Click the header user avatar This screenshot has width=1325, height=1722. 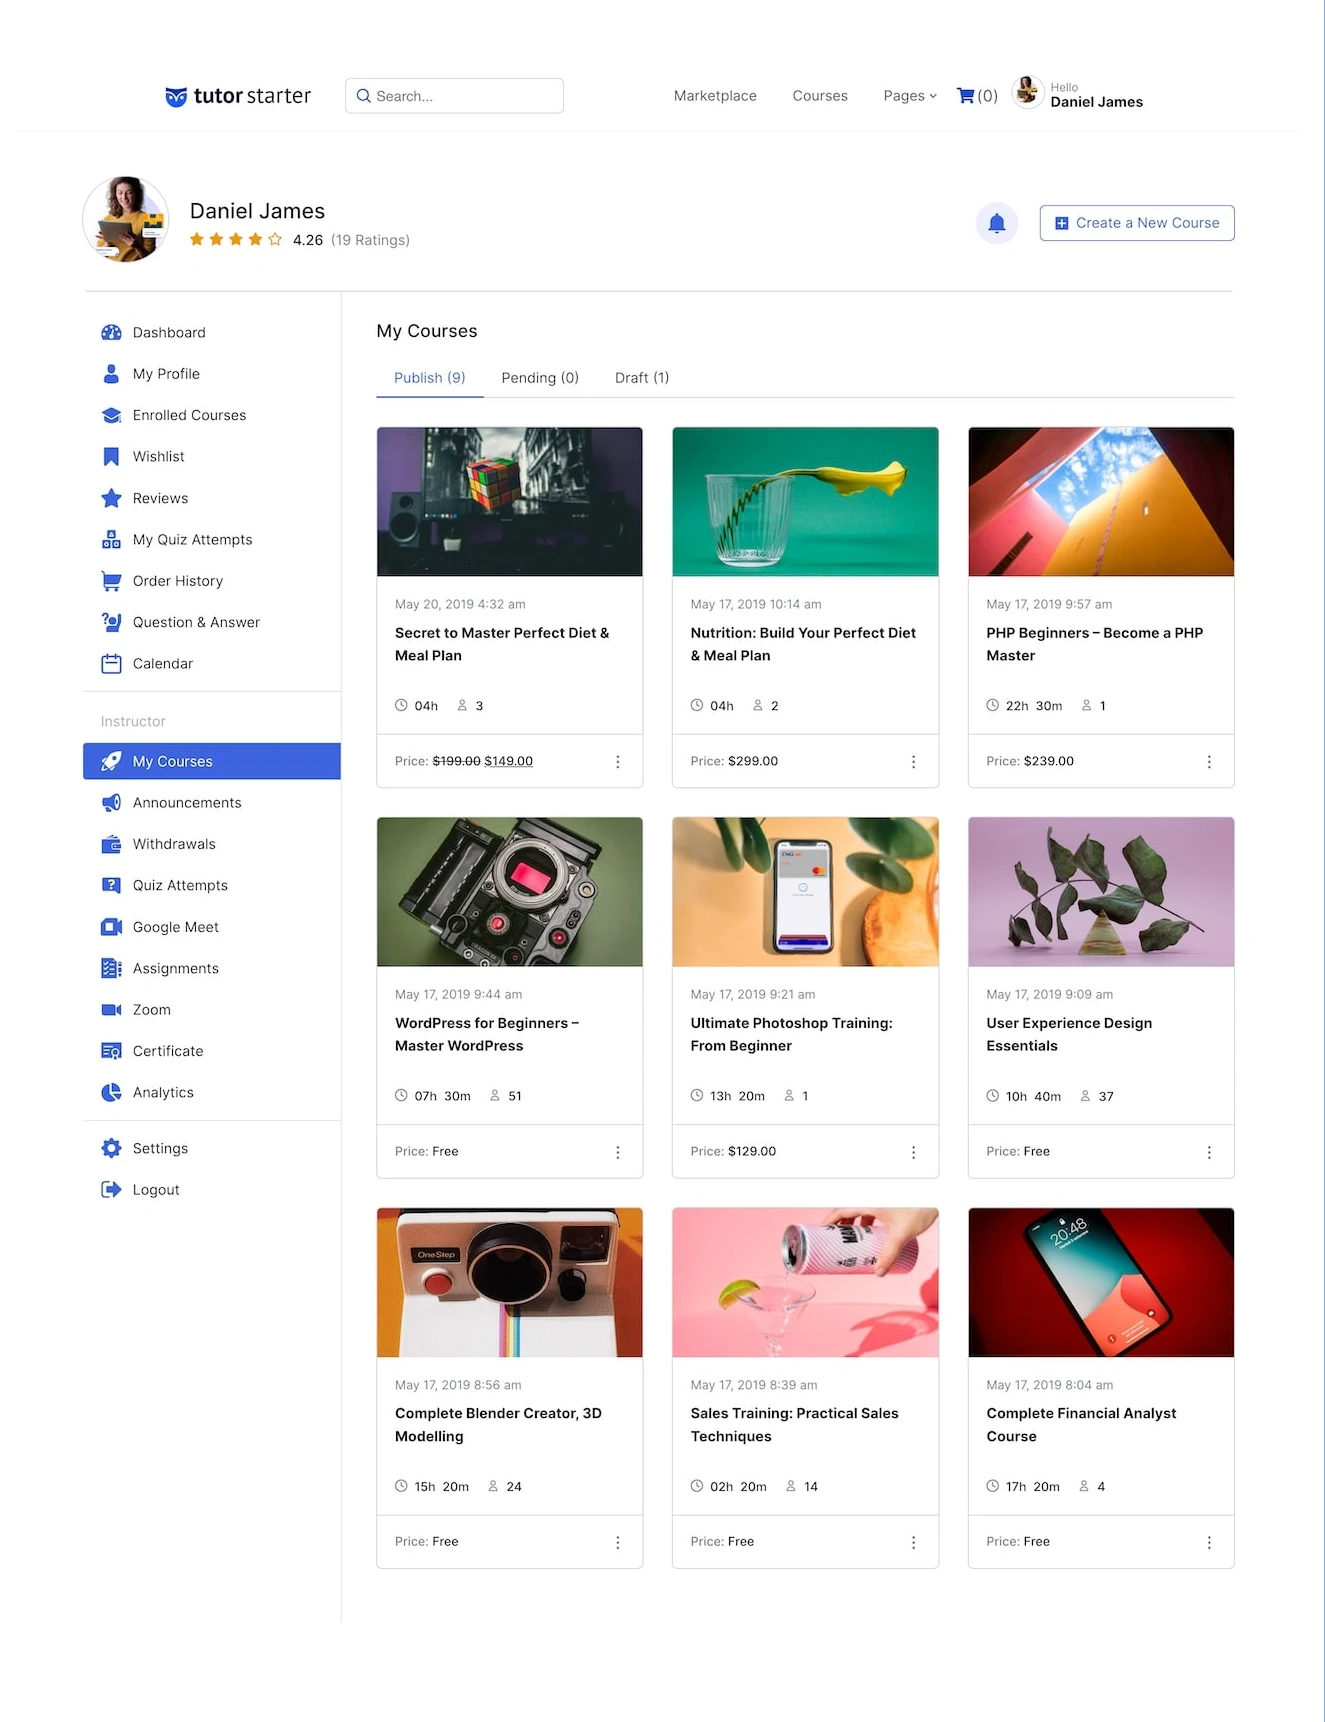click(1027, 92)
